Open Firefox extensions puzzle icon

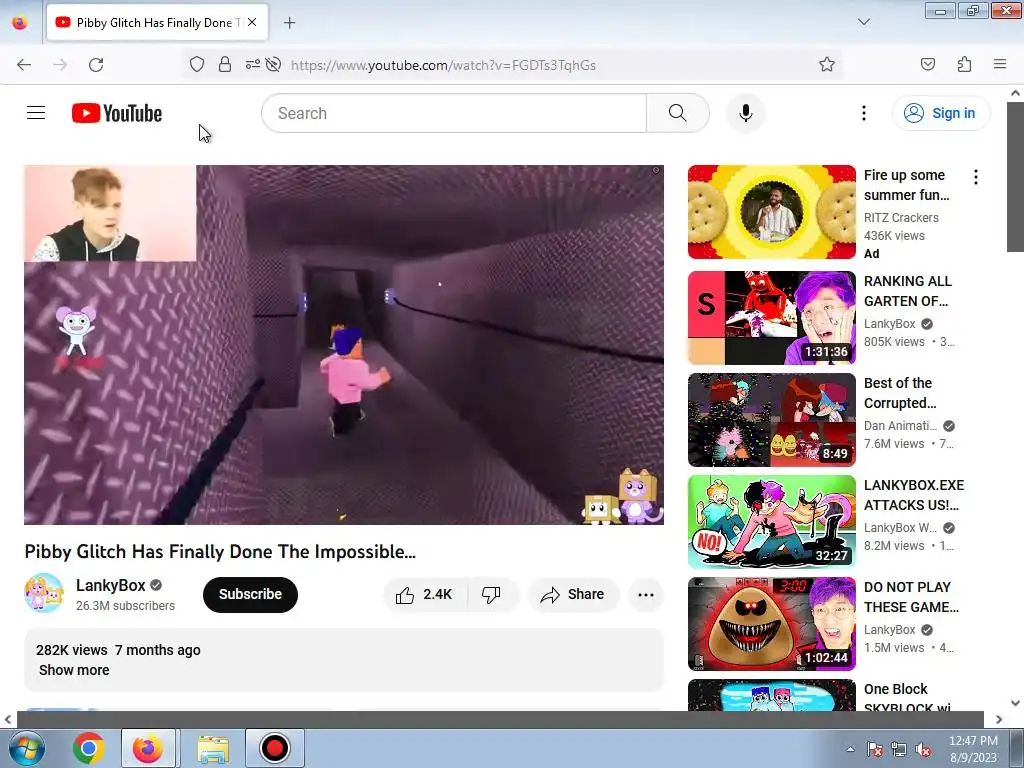(964, 65)
